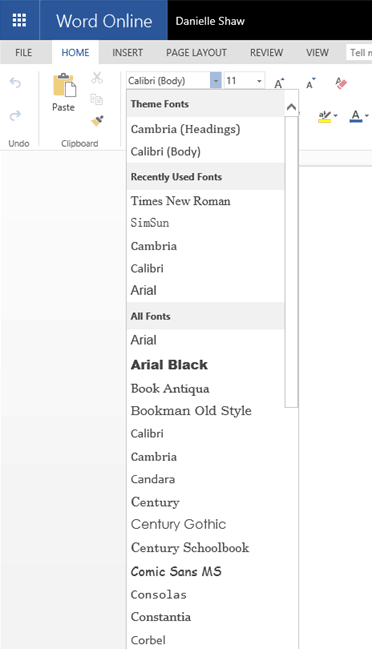
Task: Click the font list scroll up arrow
Action: [291, 107]
